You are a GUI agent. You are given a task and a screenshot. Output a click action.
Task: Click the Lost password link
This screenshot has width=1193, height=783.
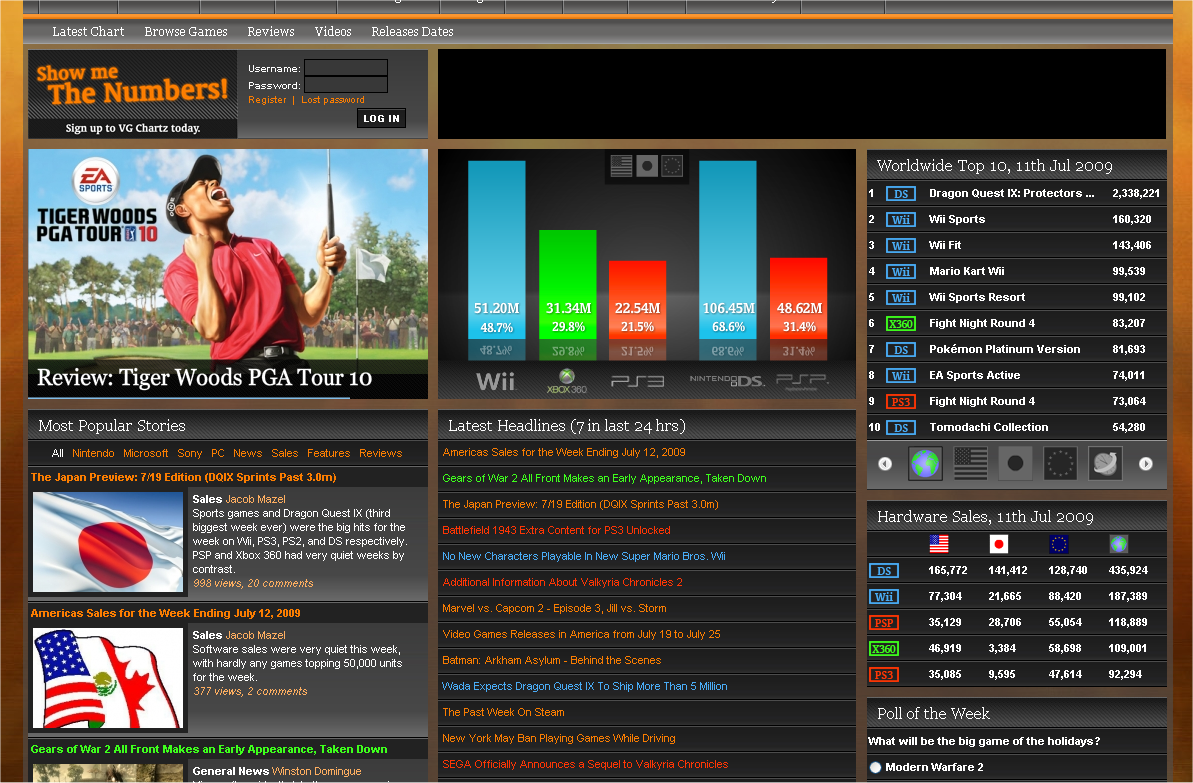[332, 100]
